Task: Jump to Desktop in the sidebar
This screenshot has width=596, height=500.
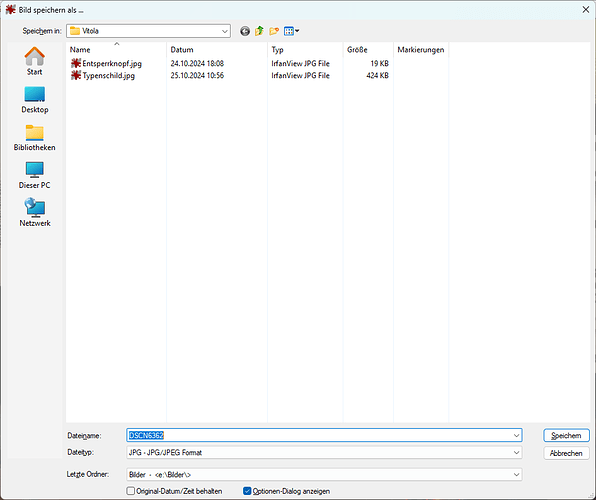Action: click(x=35, y=100)
